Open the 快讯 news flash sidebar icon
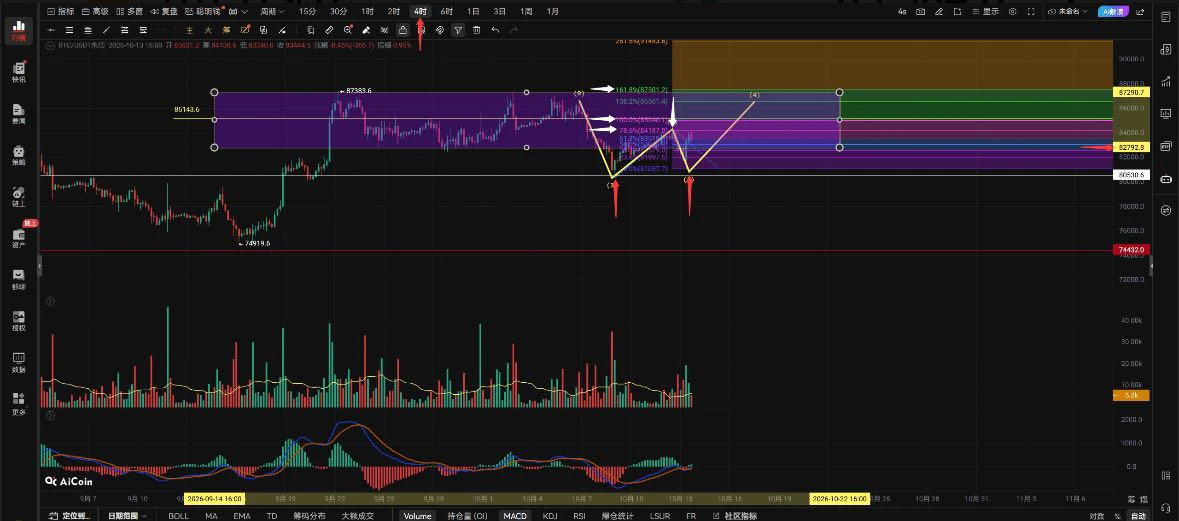Image resolution: width=1179 pixels, height=521 pixels. coord(19,72)
